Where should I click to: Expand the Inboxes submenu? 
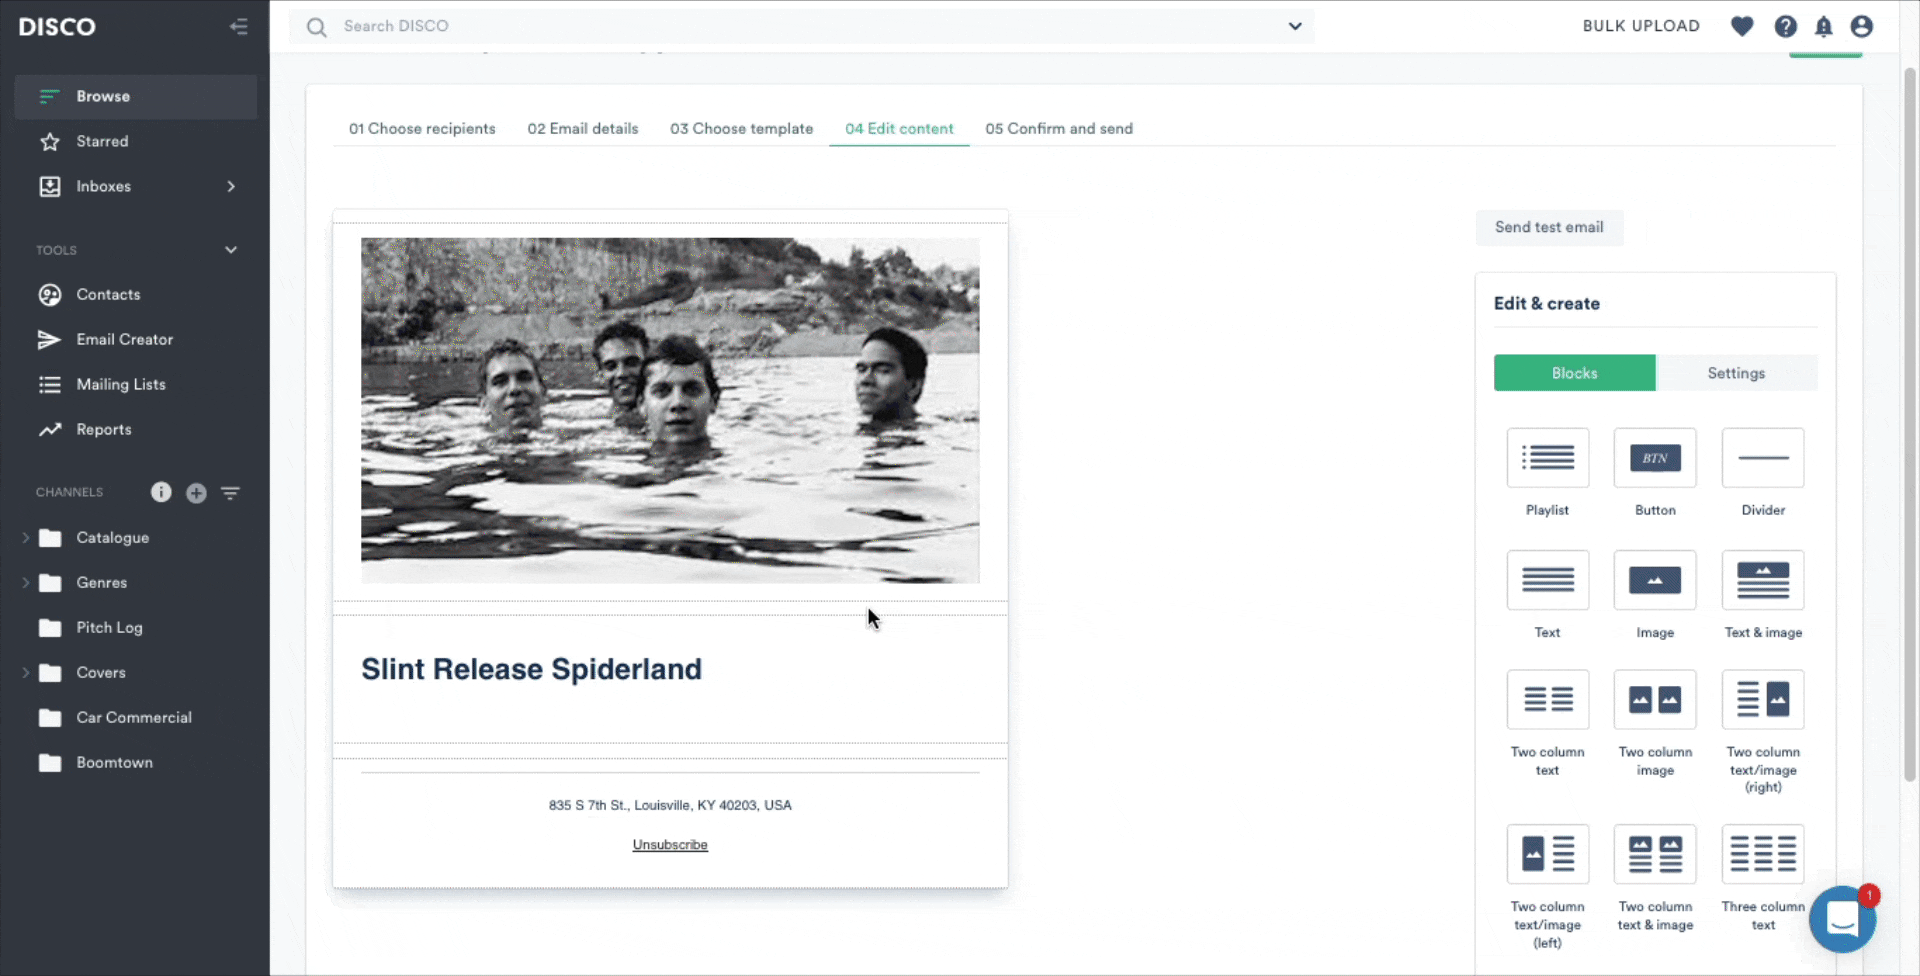tap(231, 187)
